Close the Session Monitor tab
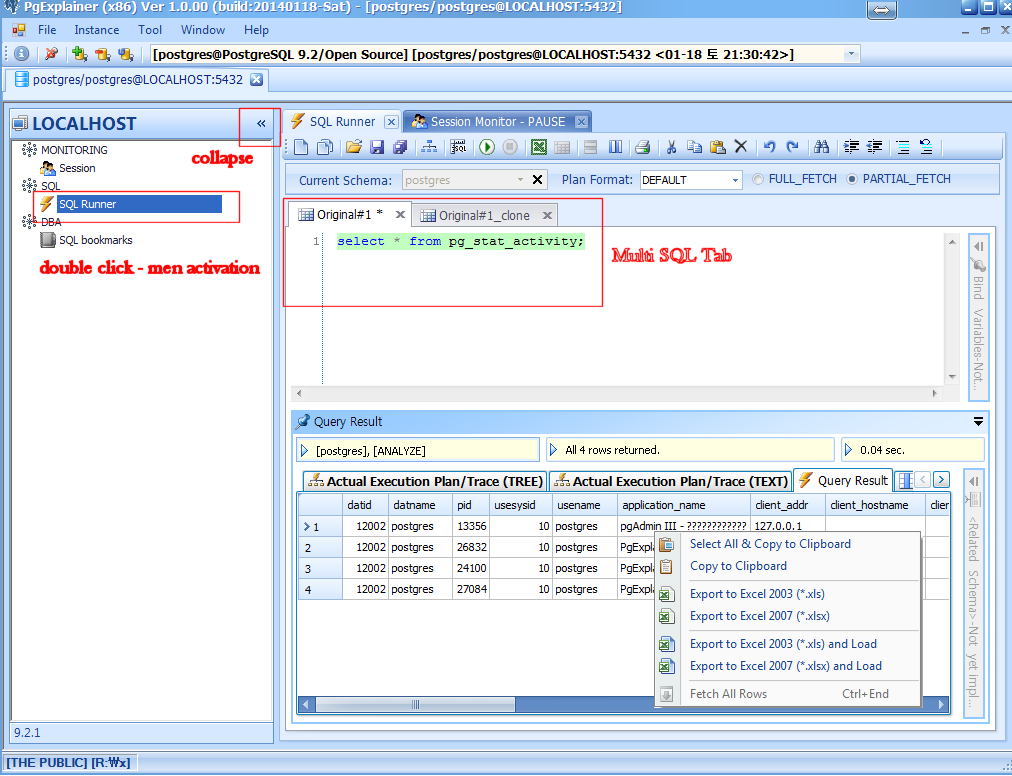This screenshot has height=776, width=1012. coord(581,121)
